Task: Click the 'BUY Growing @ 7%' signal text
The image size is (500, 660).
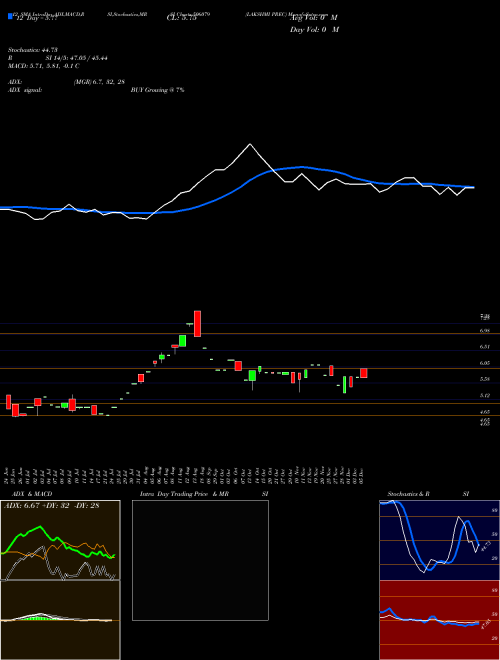Action: (157, 90)
